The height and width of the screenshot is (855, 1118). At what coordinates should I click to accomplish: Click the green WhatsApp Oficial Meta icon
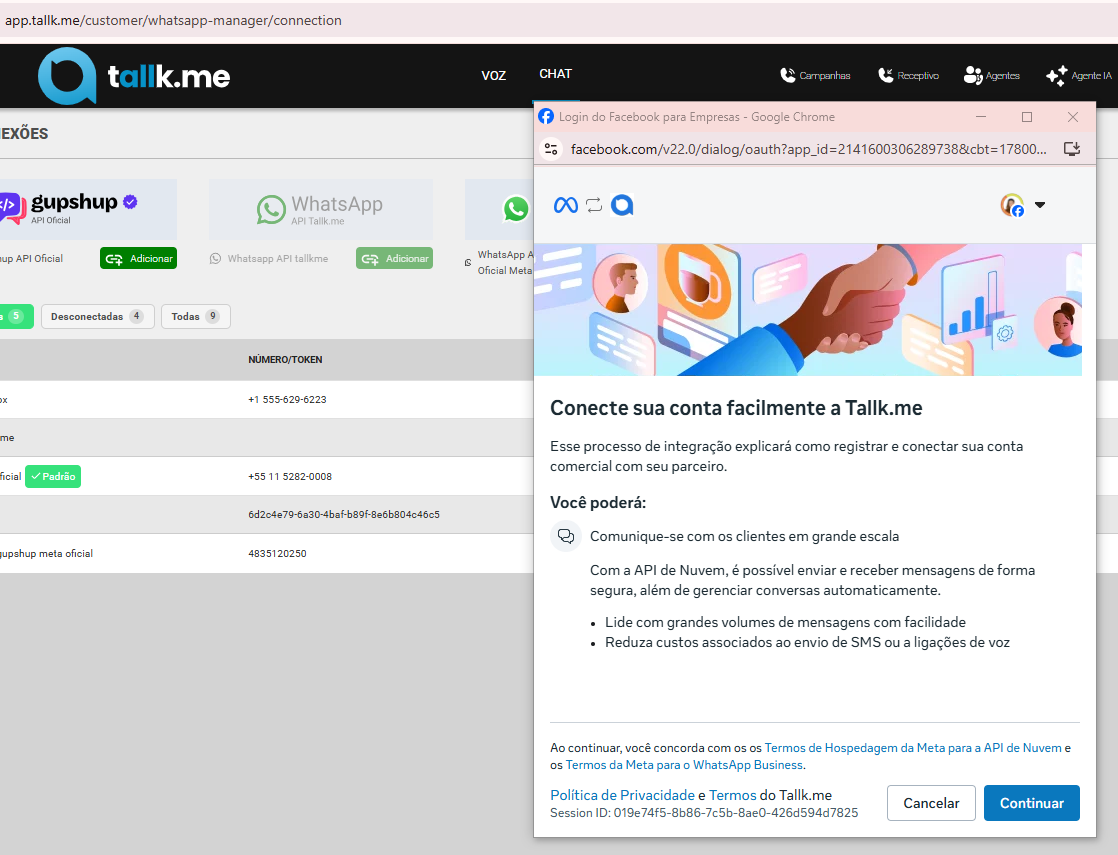[516, 209]
